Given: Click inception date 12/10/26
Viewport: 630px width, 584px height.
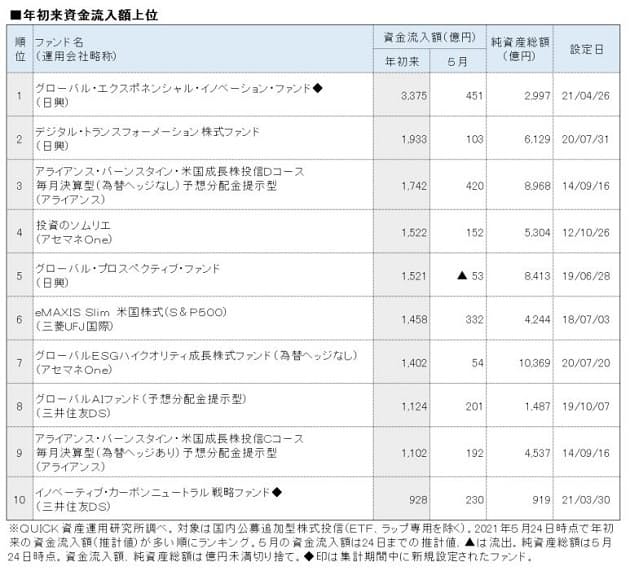Looking at the screenshot, I should pos(585,233).
